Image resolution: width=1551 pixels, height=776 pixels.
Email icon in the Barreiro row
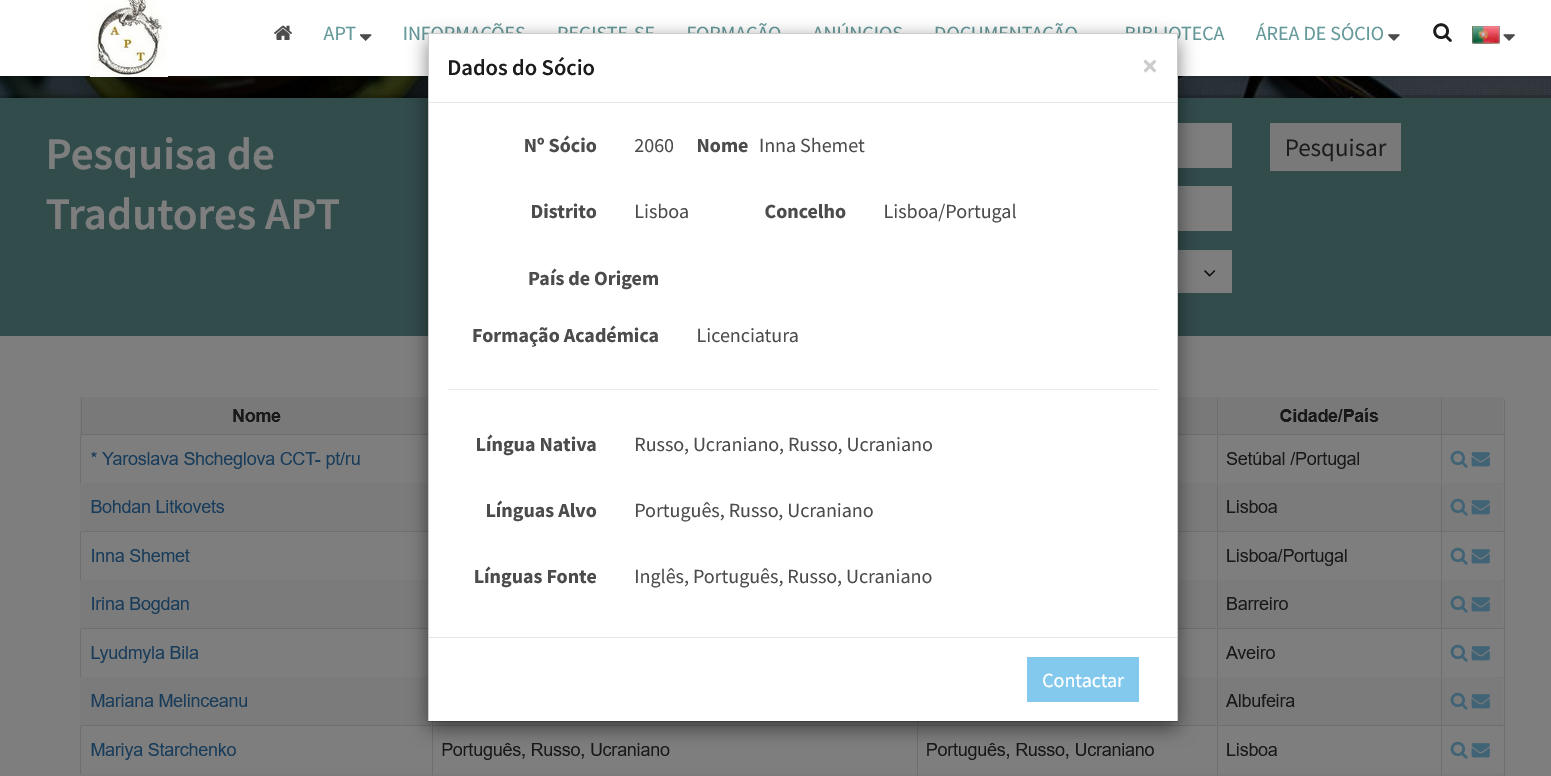(1481, 604)
